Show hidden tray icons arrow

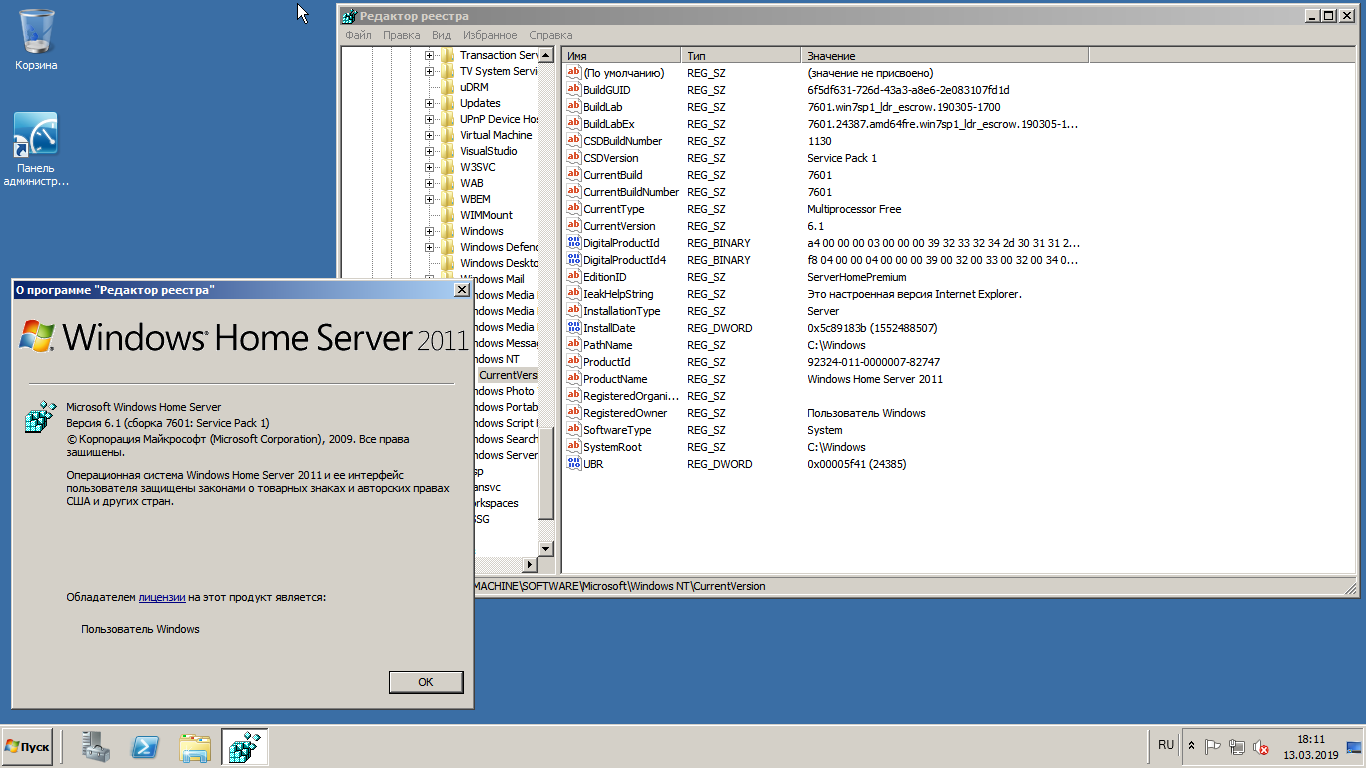pyautogui.click(x=1191, y=746)
